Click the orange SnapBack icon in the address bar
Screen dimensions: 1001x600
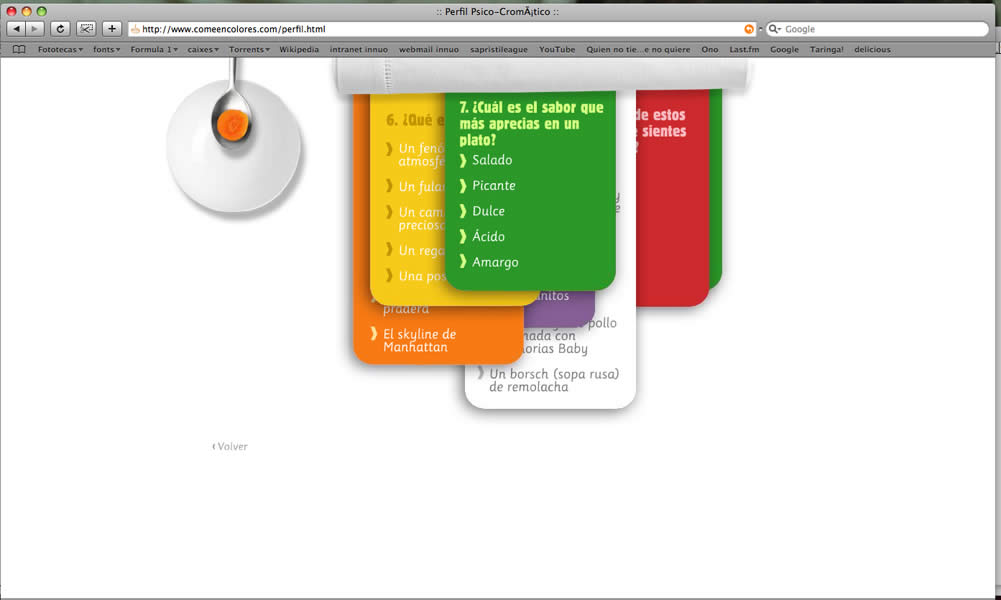tap(749, 29)
